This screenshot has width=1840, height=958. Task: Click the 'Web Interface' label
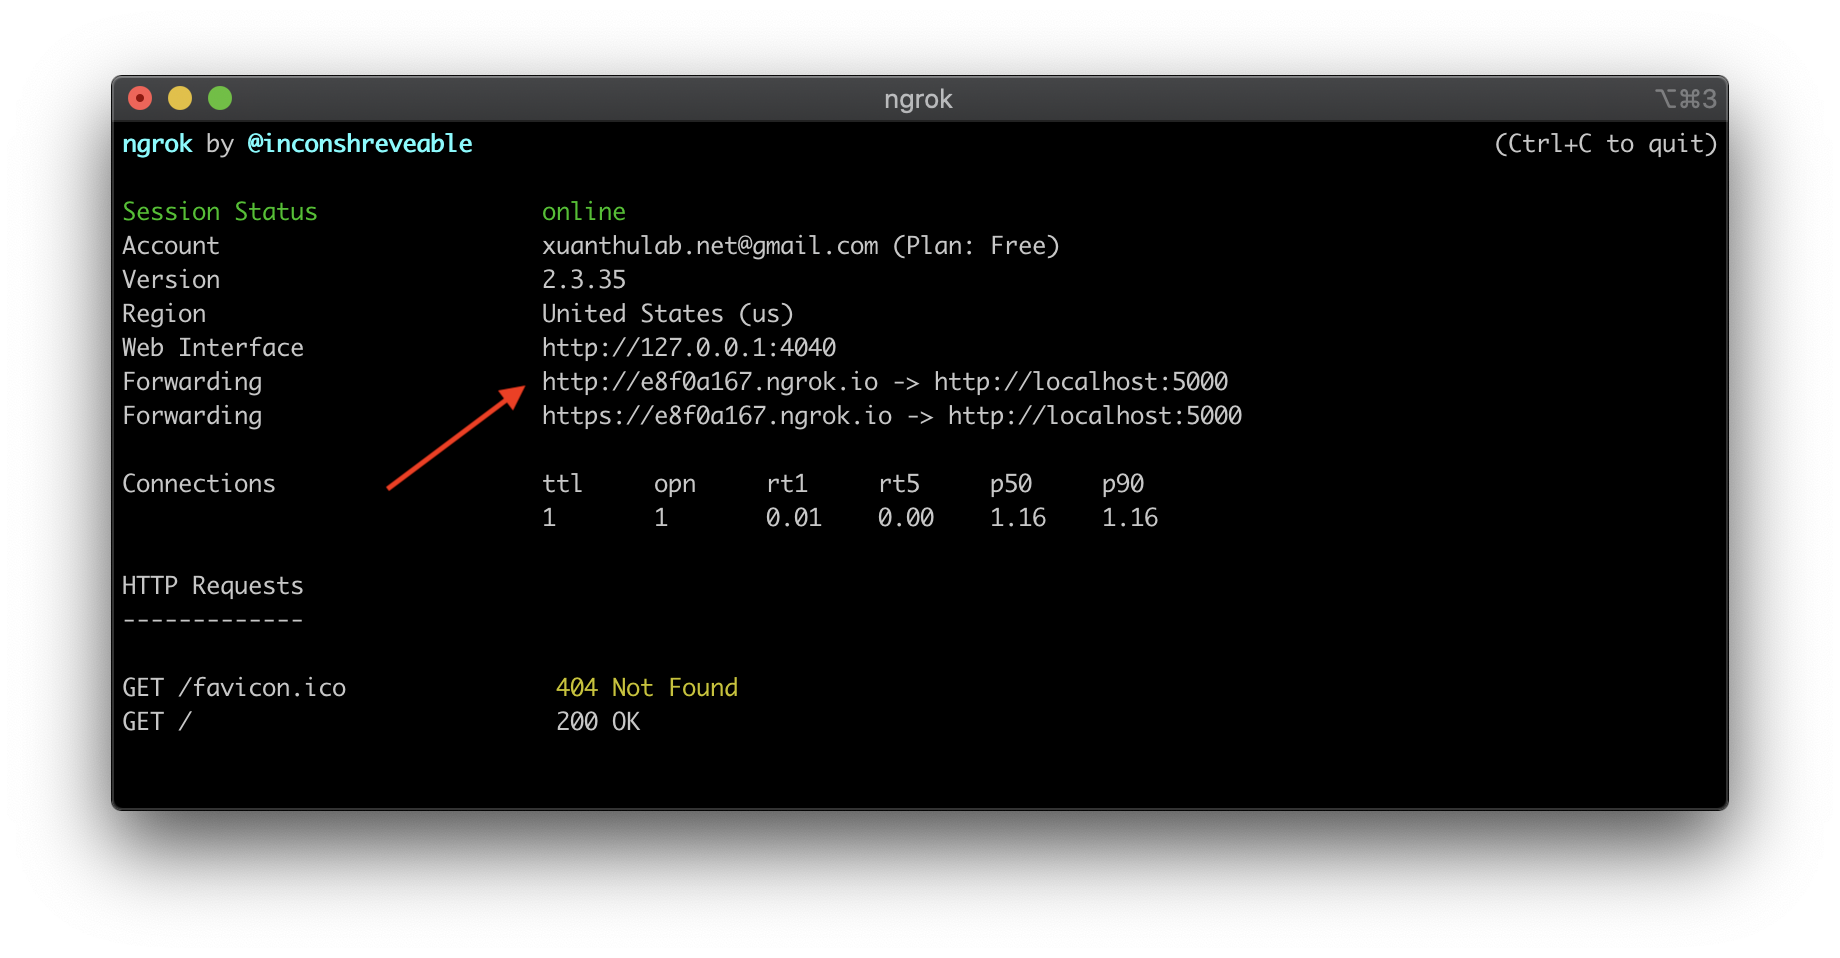213,348
